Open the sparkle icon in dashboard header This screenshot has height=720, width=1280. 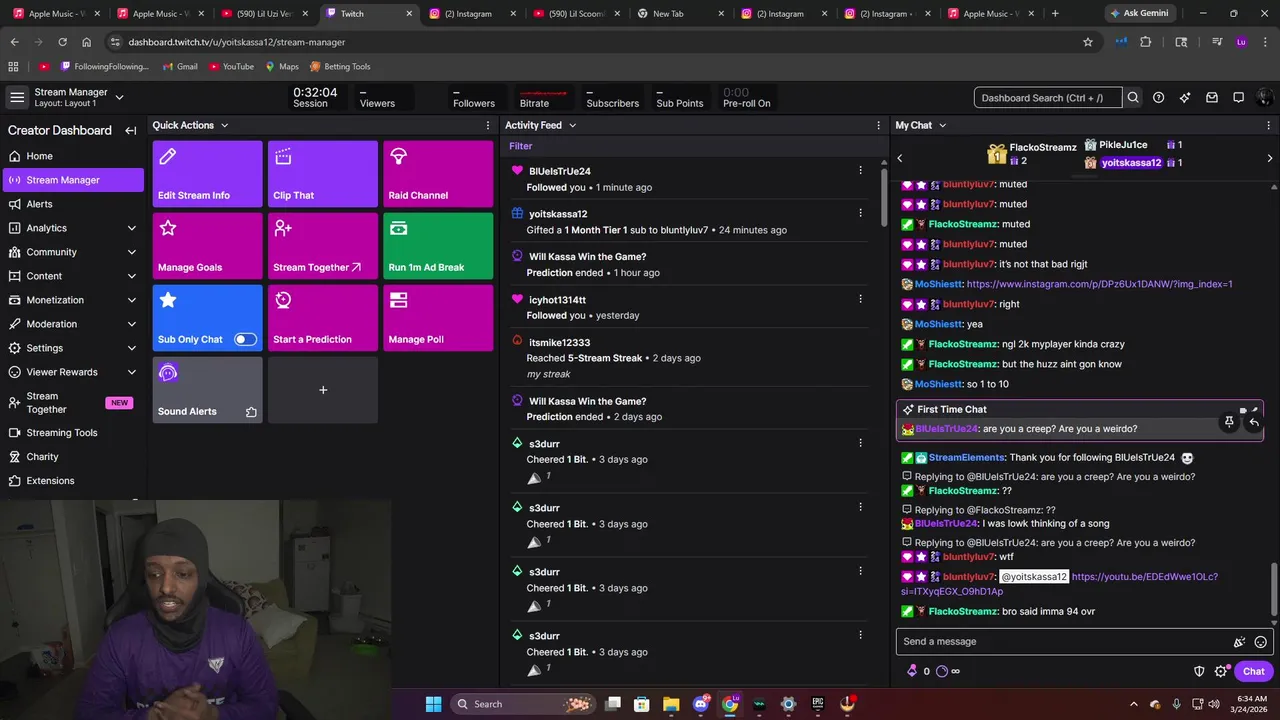1185,98
